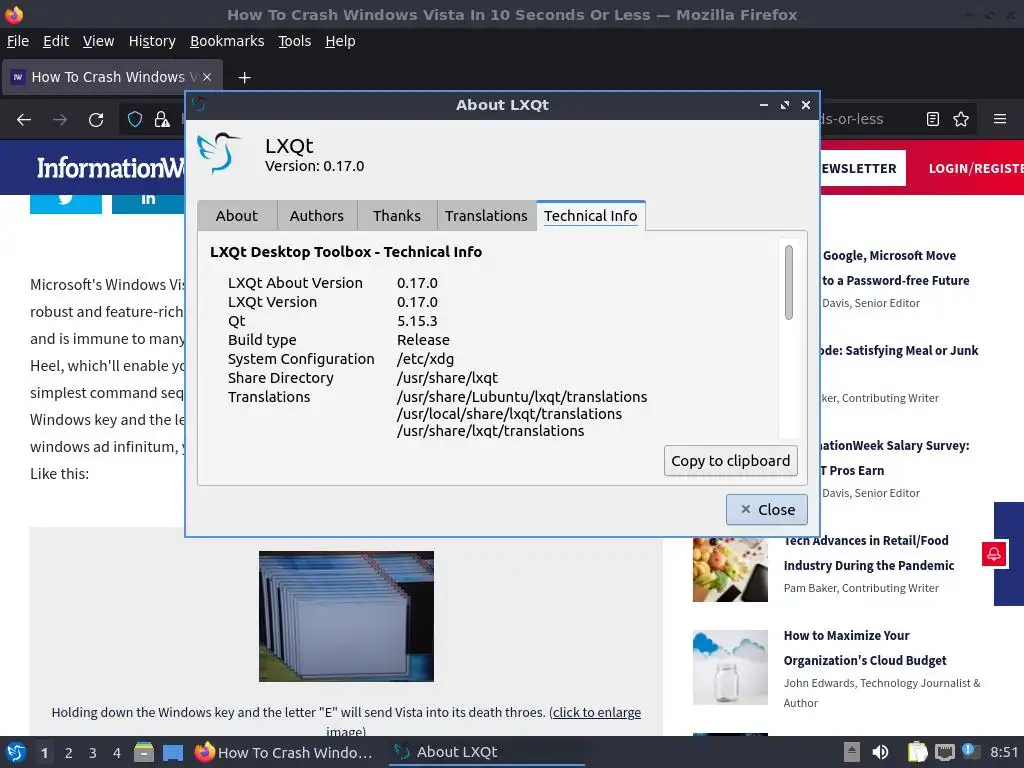Open the volume control in the system tray
Screen dimensions: 1024x768
[x=880, y=752]
